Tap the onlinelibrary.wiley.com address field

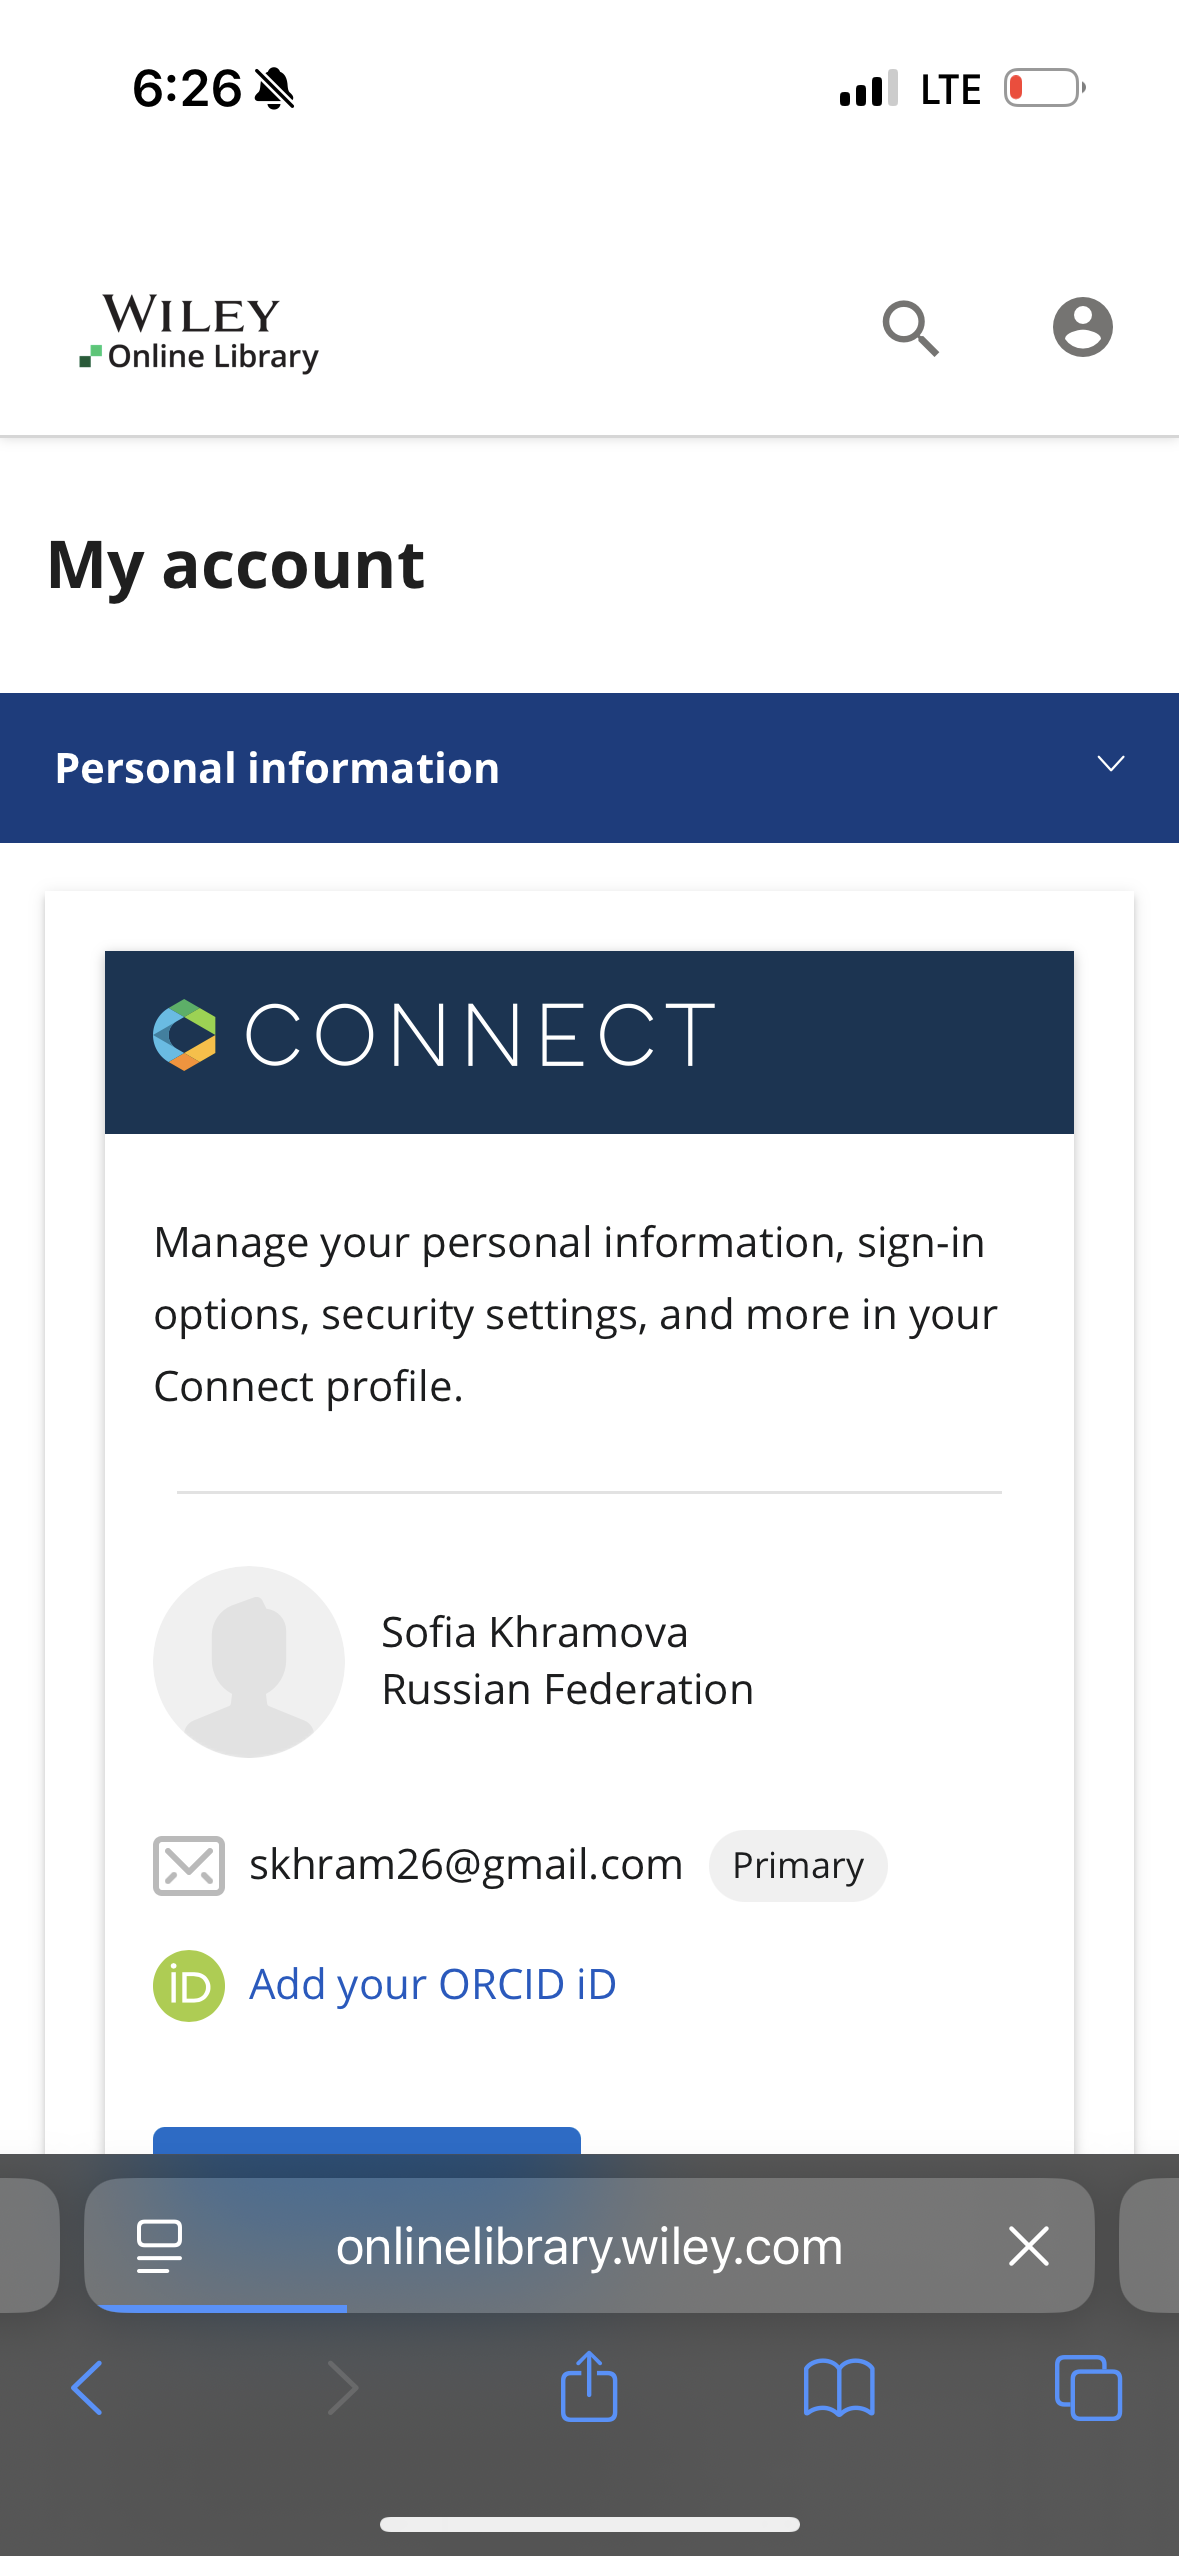(589, 2246)
